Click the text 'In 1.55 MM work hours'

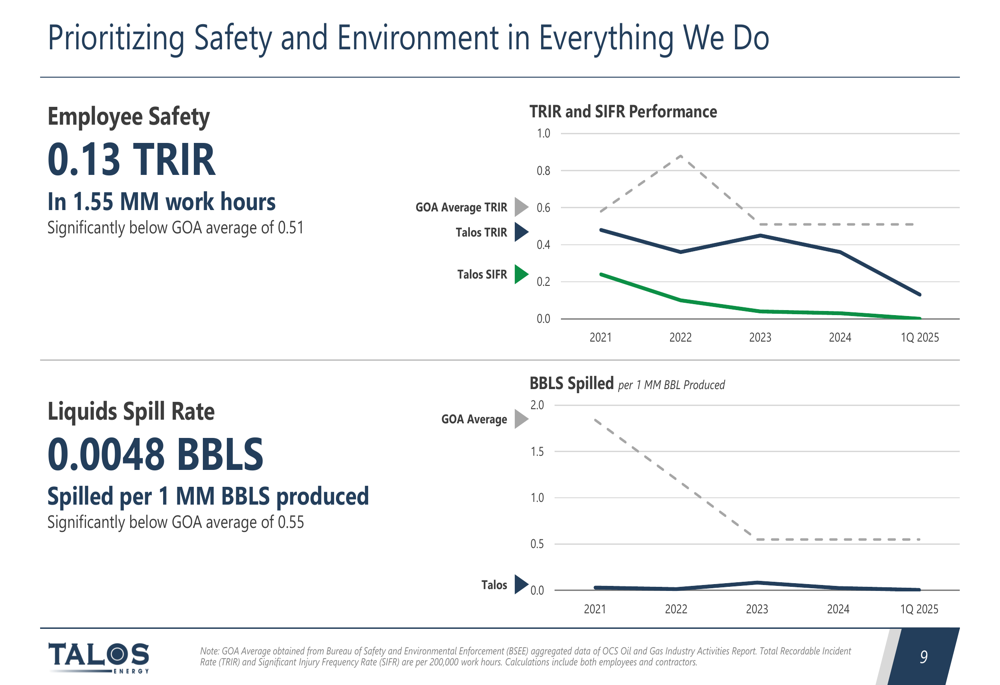tap(161, 202)
